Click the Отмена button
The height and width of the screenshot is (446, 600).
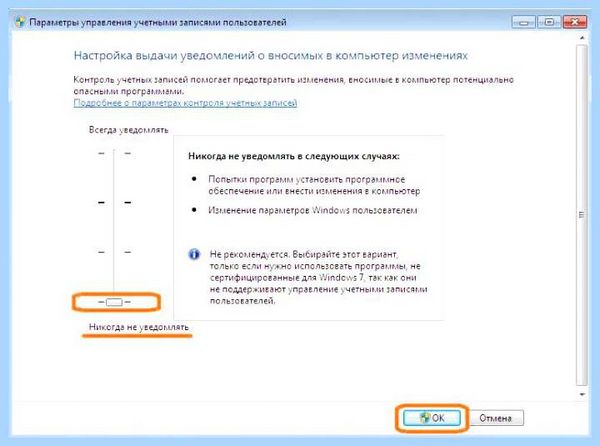(x=496, y=418)
